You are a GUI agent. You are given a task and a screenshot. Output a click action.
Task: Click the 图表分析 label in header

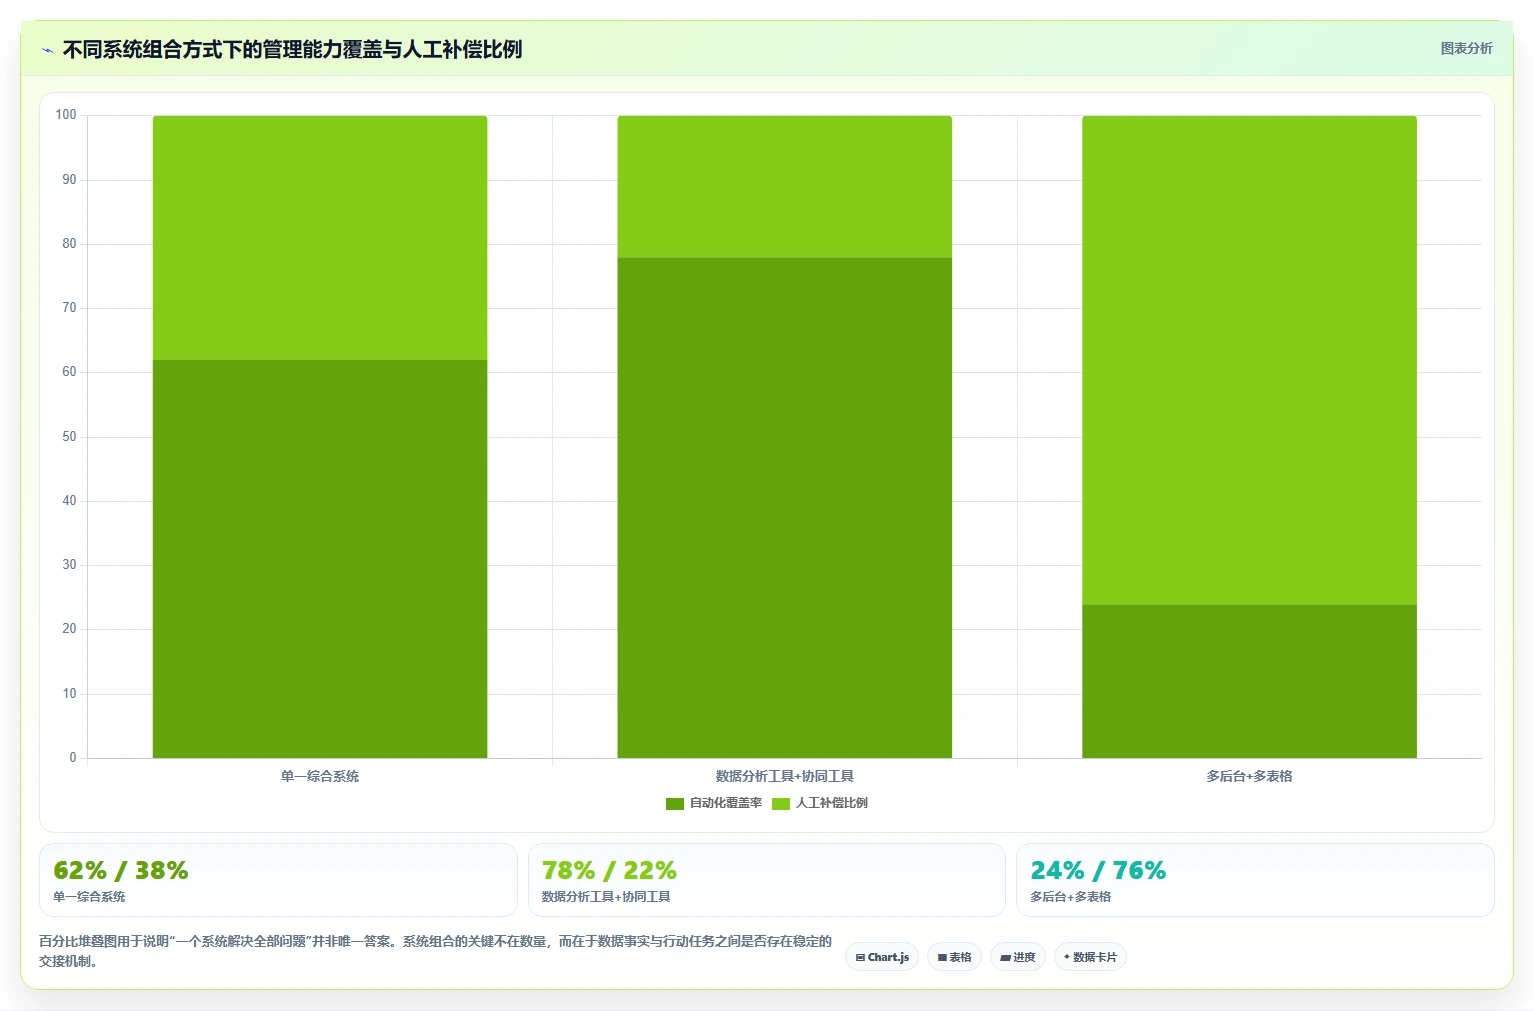click(x=1466, y=48)
